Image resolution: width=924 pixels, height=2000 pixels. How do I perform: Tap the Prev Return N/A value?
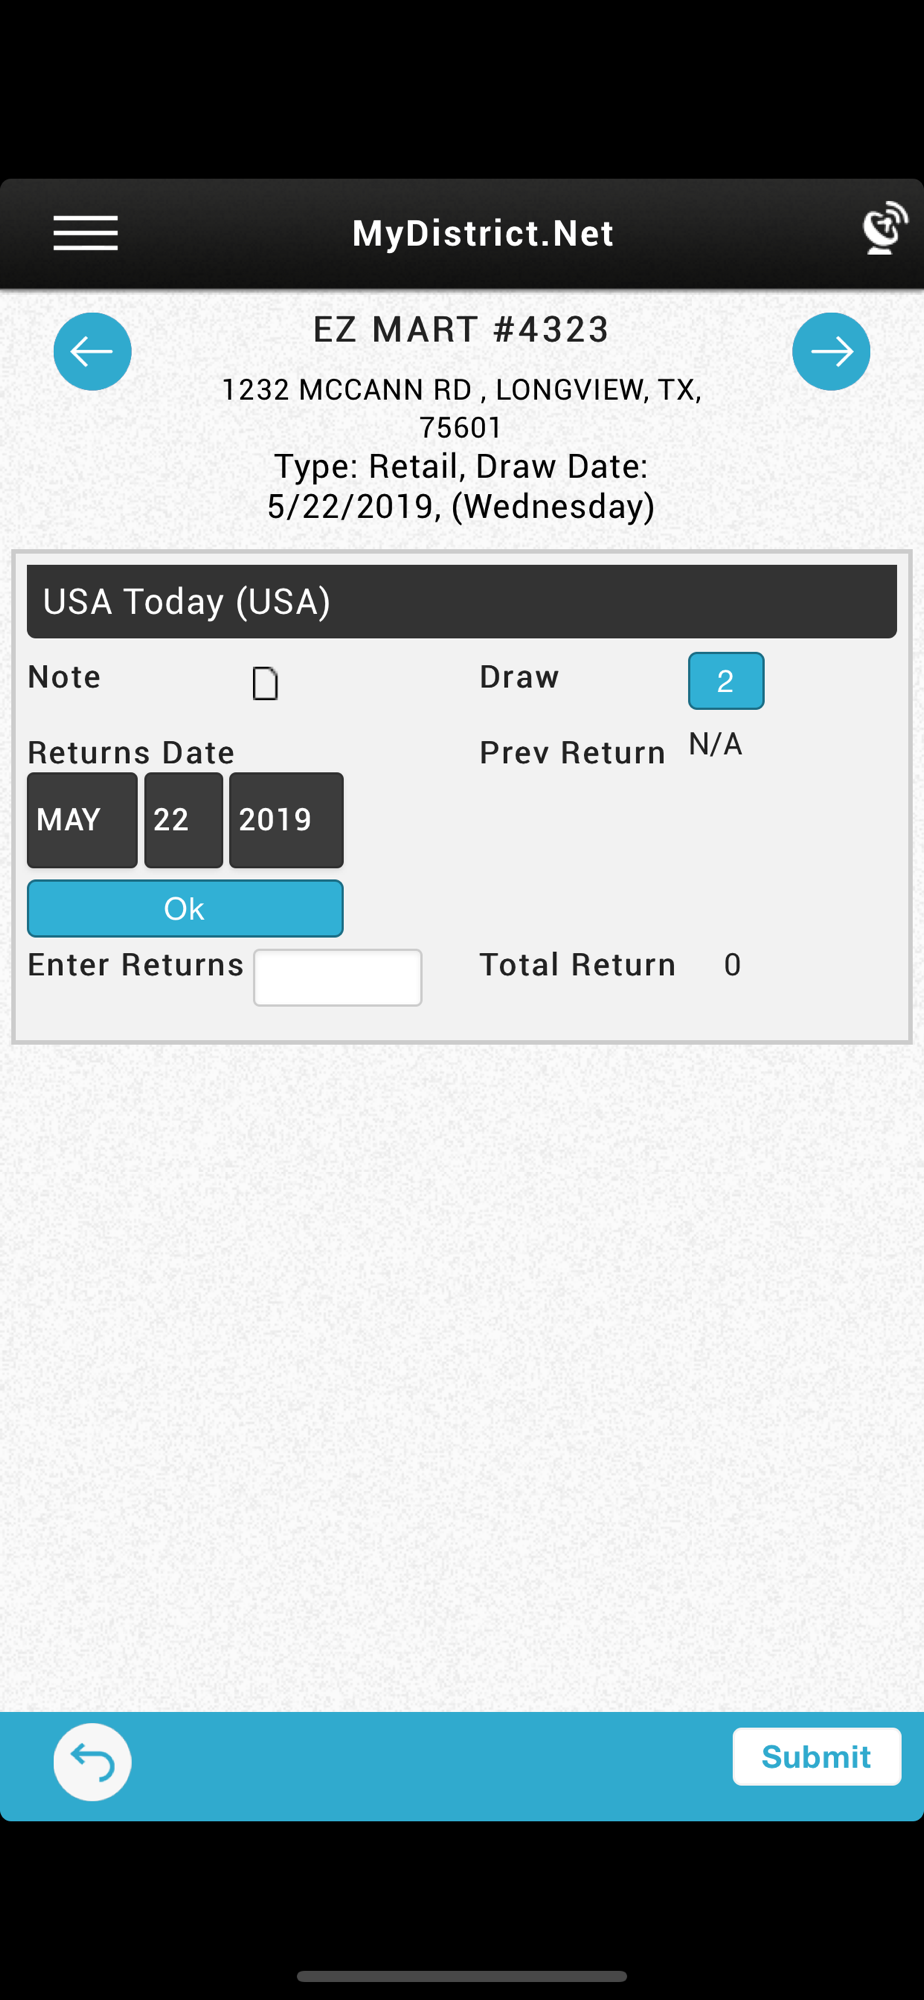(x=715, y=745)
